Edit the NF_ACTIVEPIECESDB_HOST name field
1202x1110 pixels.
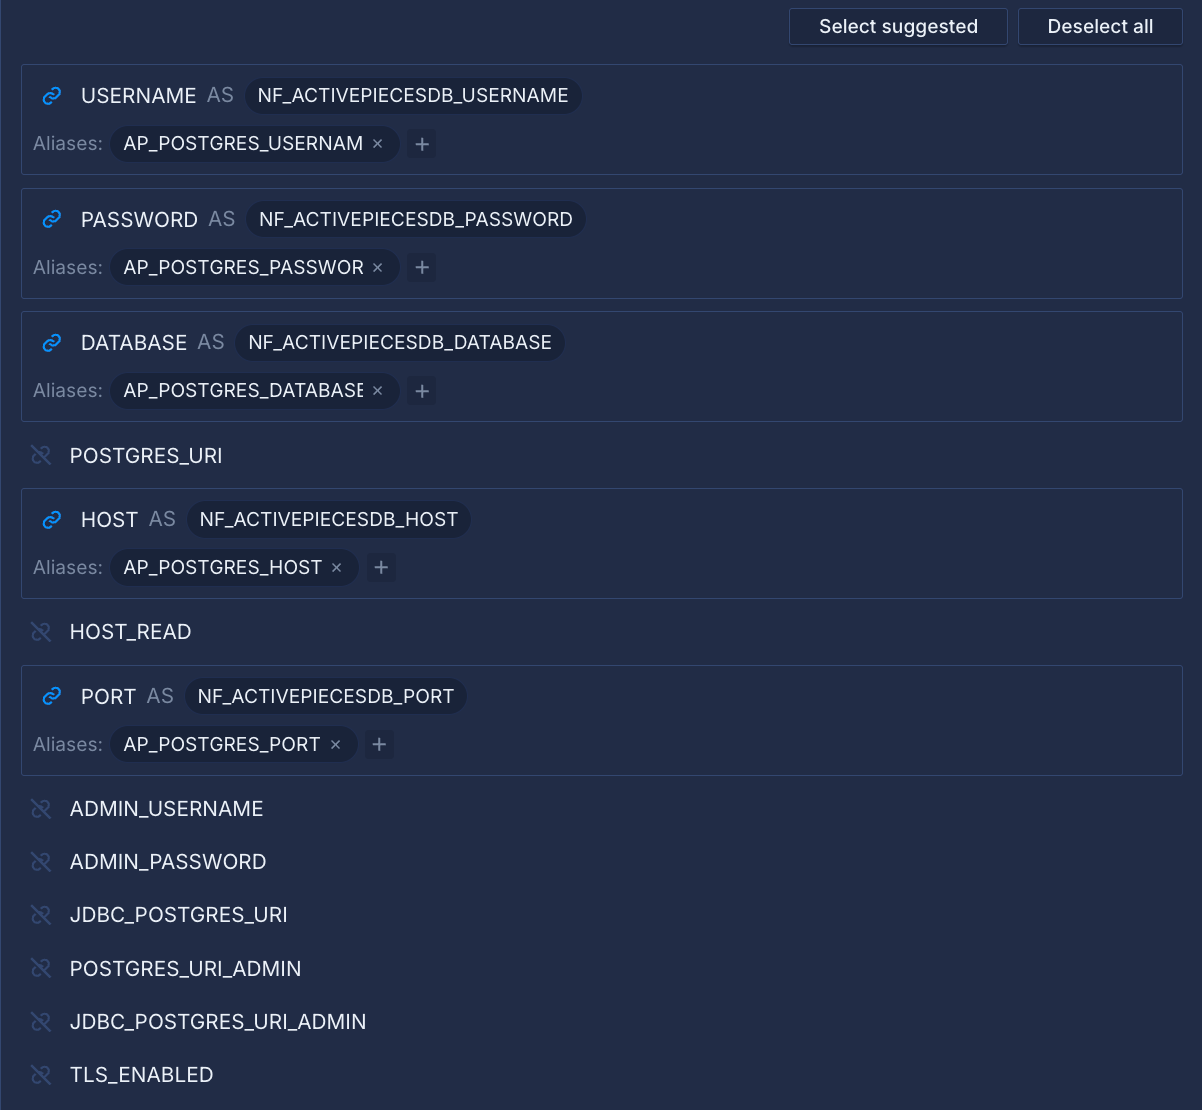tap(328, 520)
